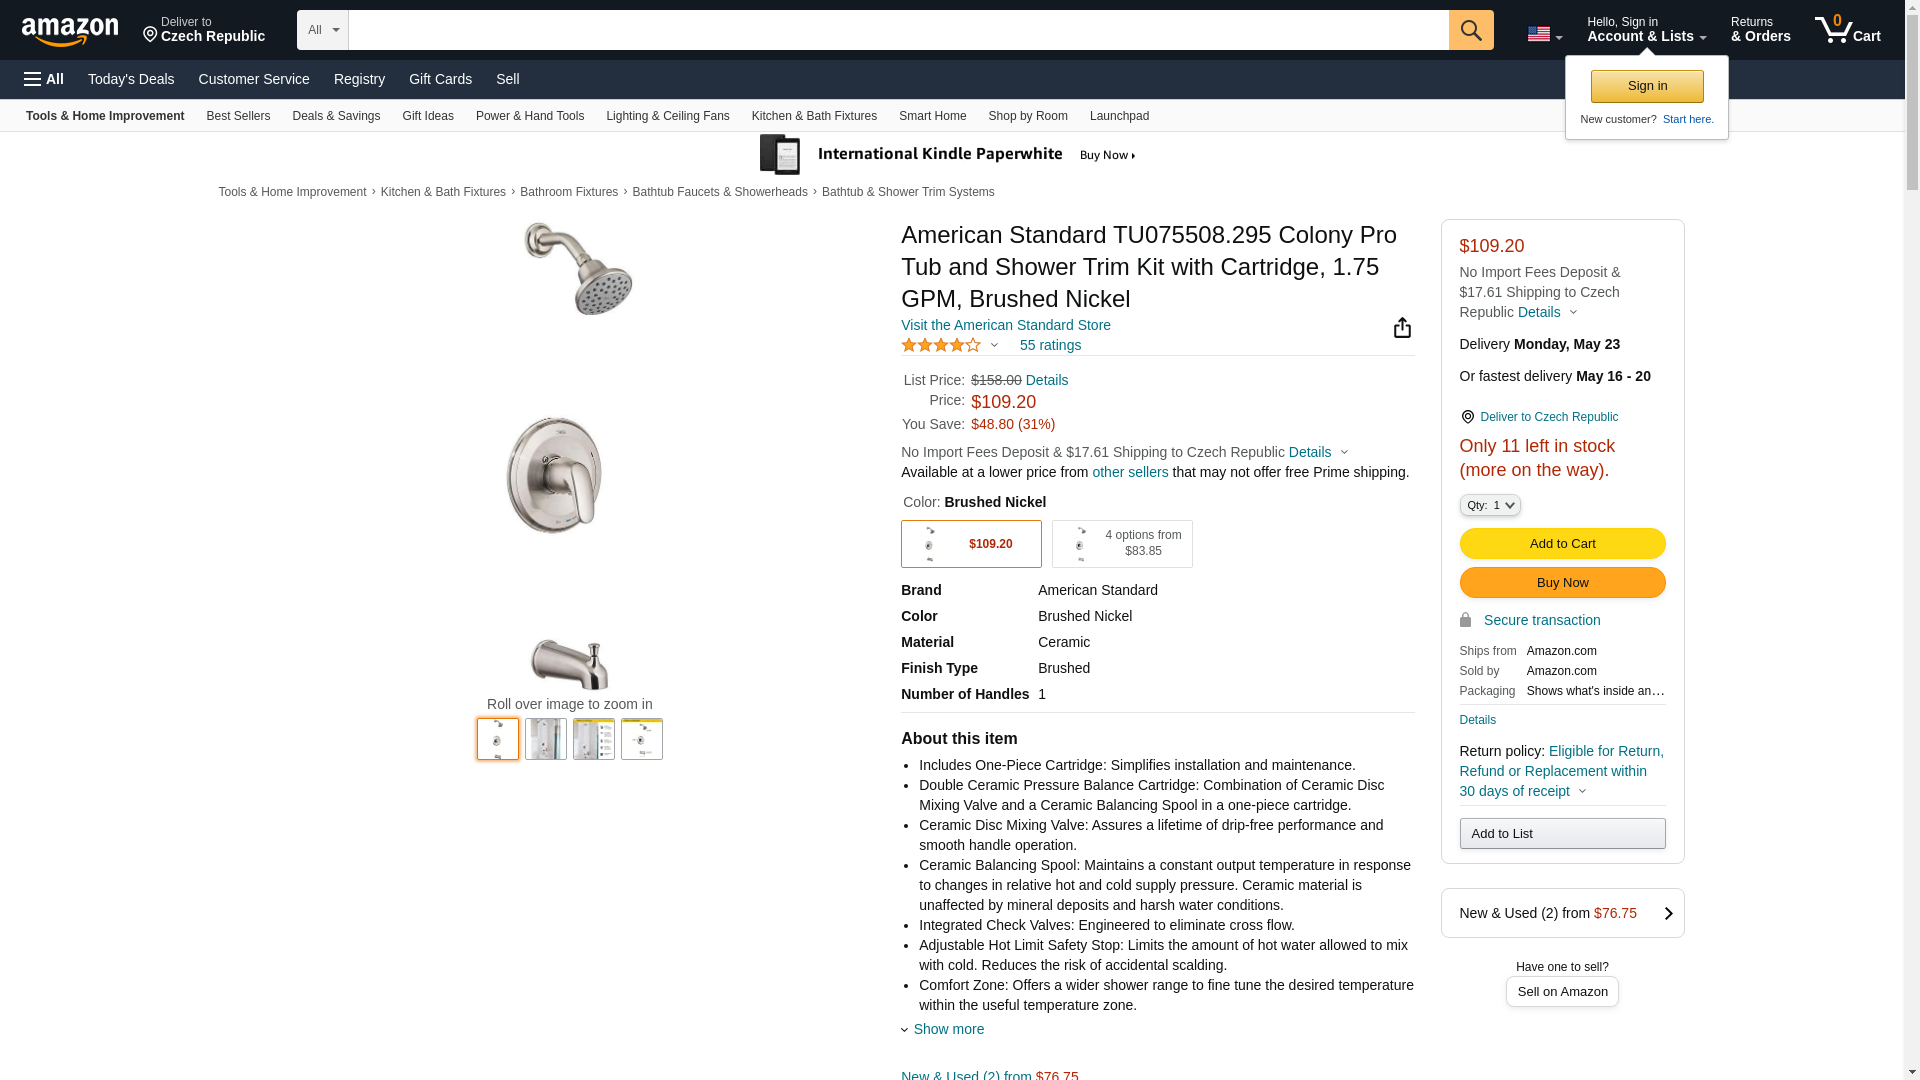Open the shopping cart

tap(1847, 30)
